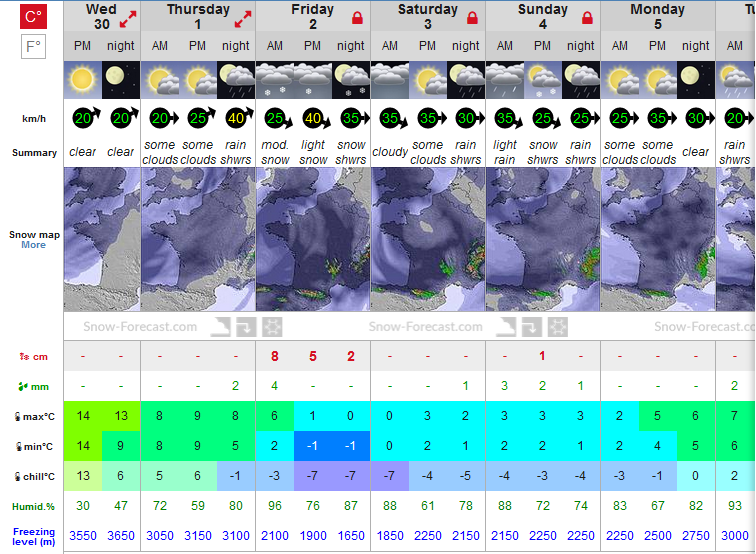Click the light rain icon for Sunday AM
756x554 pixels.
pyautogui.click(x=505, y=80)
